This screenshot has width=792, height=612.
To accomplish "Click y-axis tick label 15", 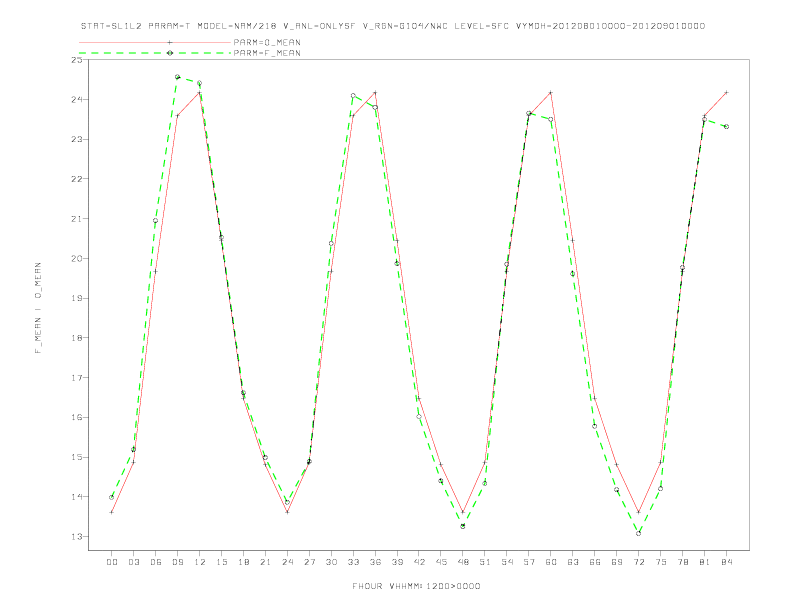I will click(77, 457).
